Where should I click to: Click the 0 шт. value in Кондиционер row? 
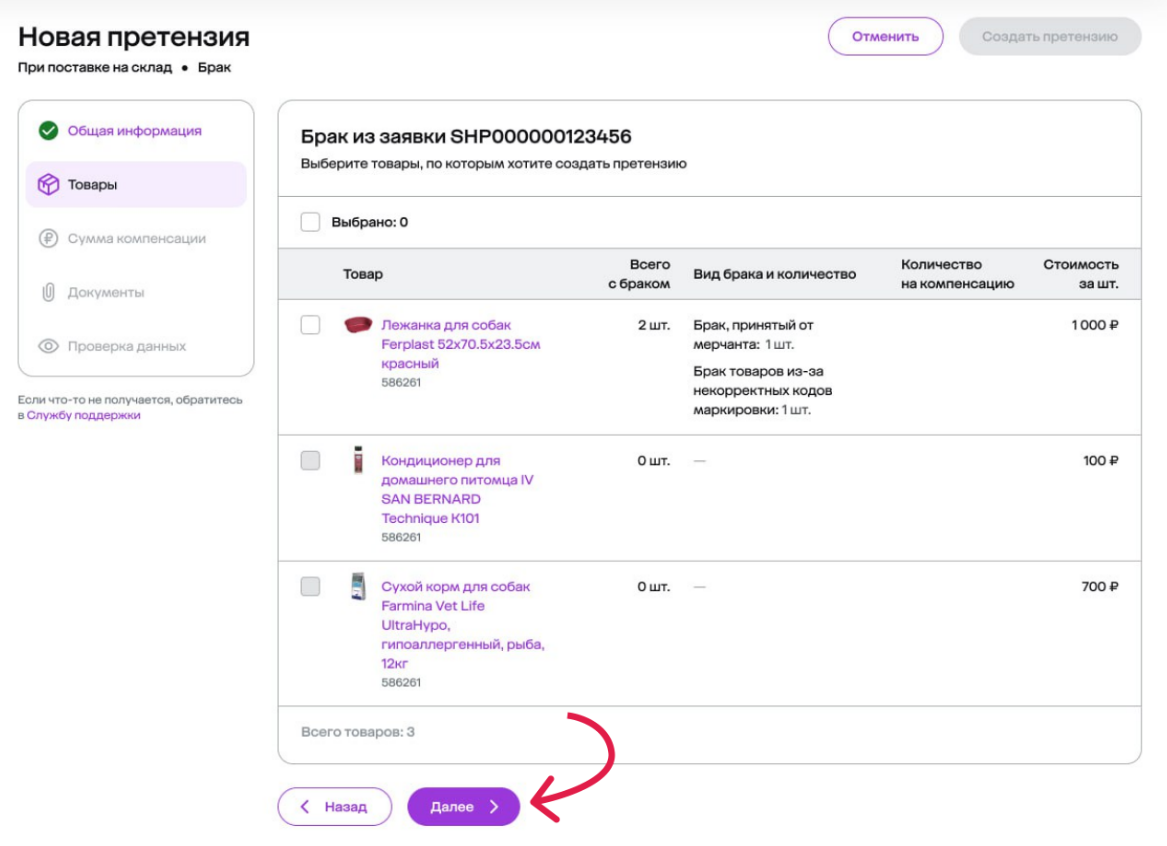(x=653, y=461)
